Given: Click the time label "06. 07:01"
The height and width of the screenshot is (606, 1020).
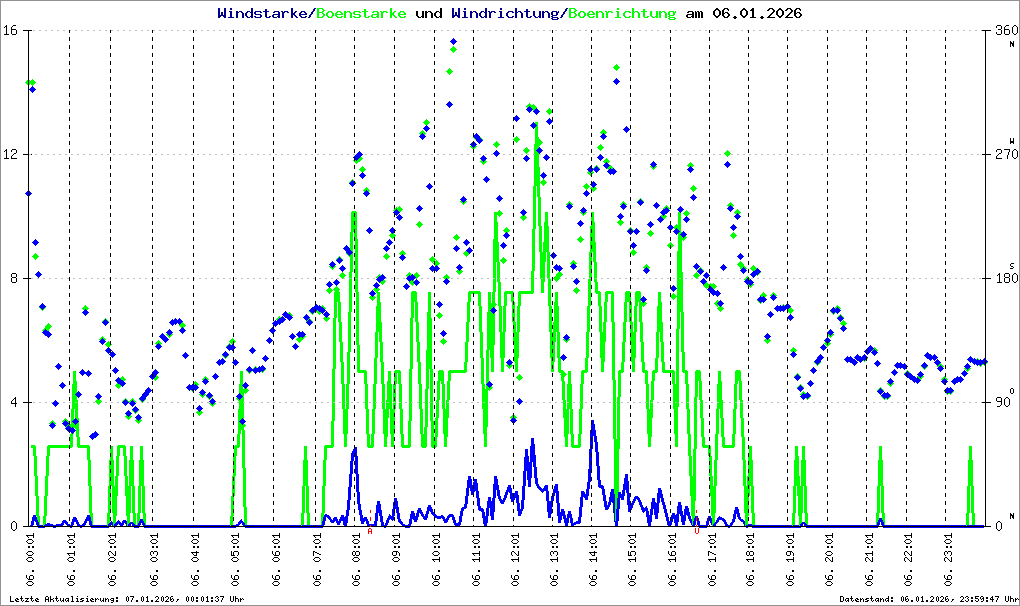Looking at the screenshot, I should (x=316, y=560).
